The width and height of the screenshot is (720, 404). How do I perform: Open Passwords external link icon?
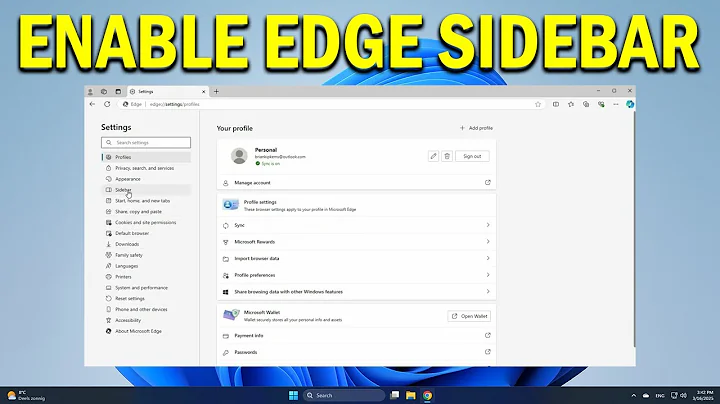pyautogui.click(x=488, y=352)
